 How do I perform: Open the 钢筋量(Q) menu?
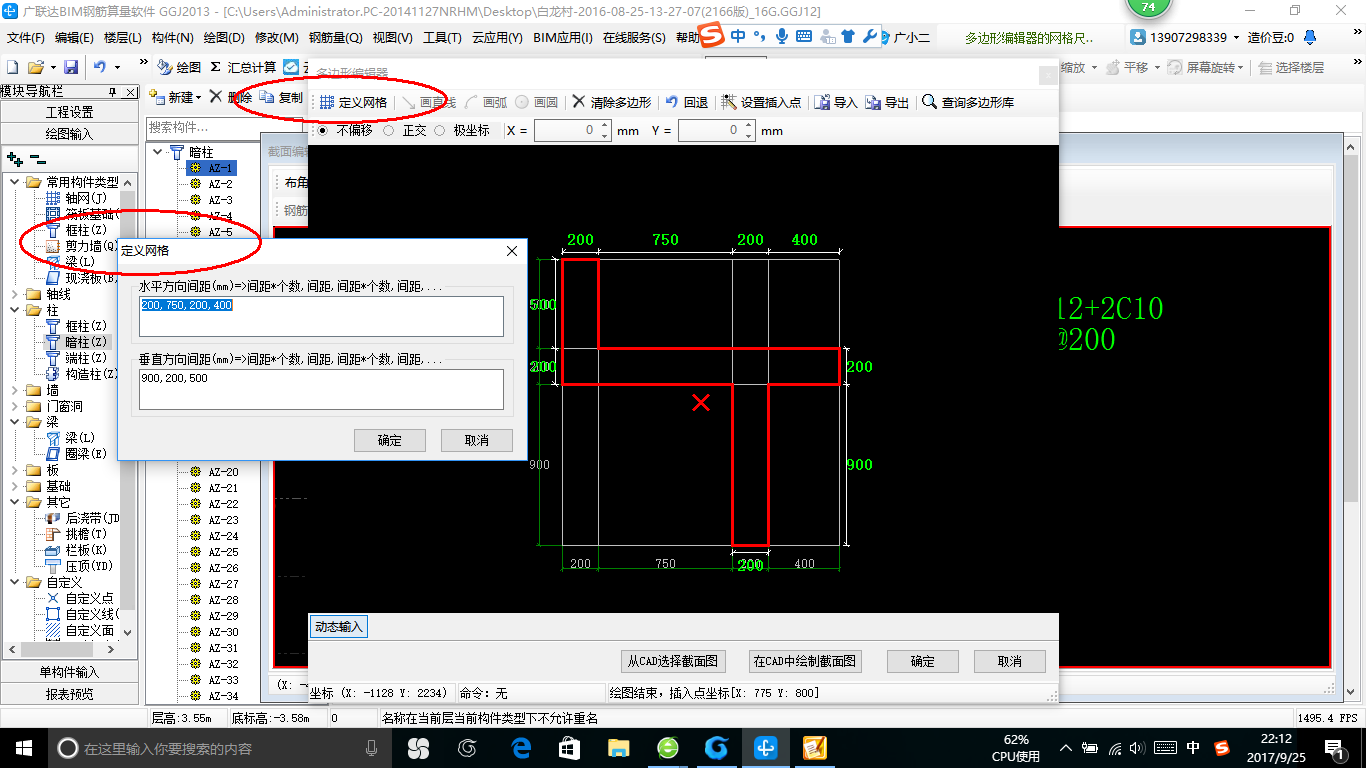tap(335, 38)
